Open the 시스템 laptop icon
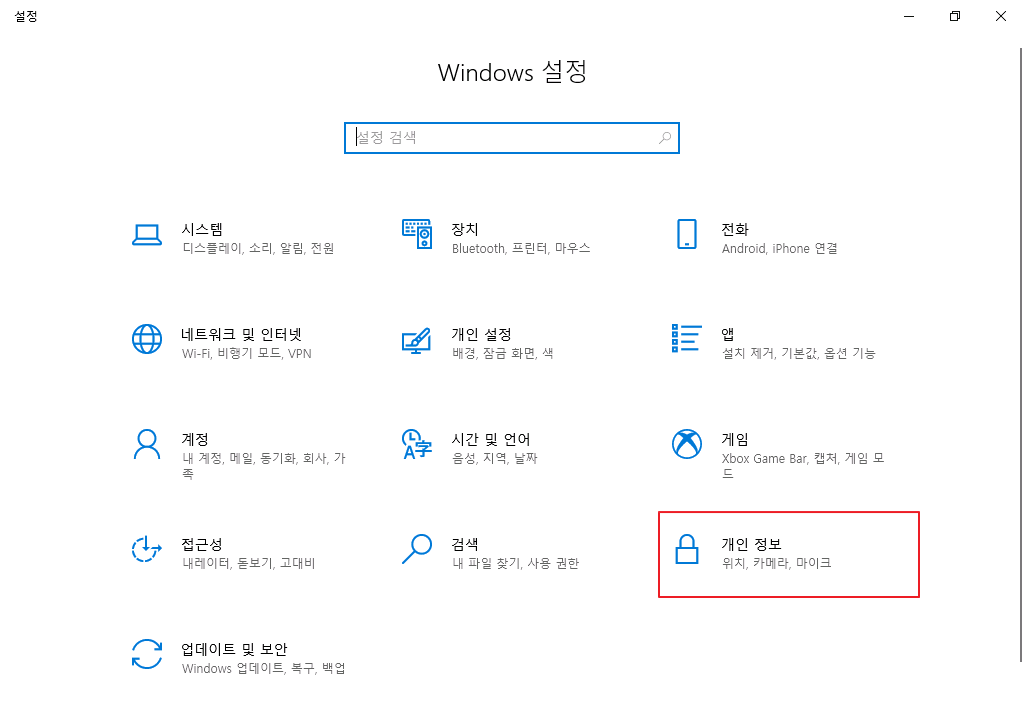Viewport: 1024px width, 728px height. pos(147,235)
